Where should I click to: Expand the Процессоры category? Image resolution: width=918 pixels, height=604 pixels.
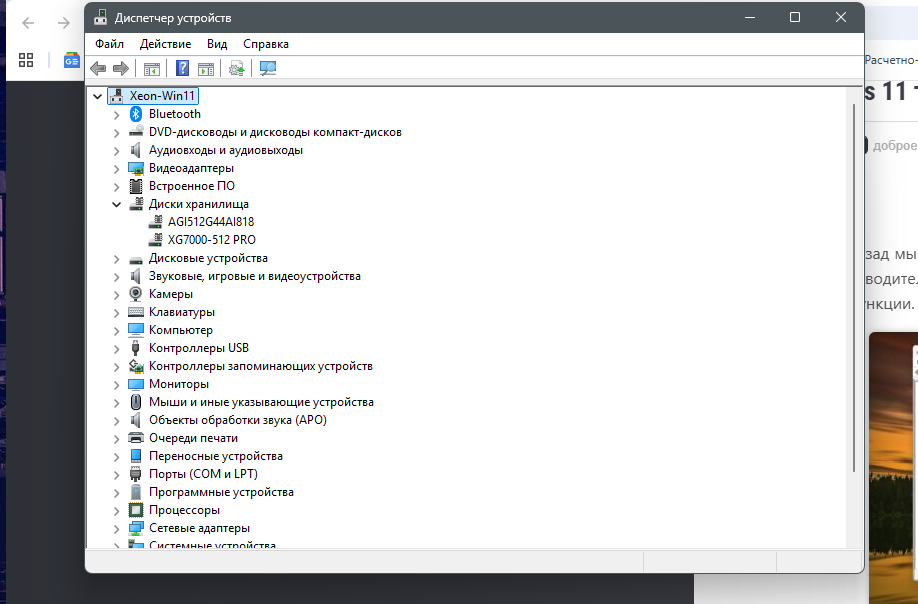(x=117, y=511)
